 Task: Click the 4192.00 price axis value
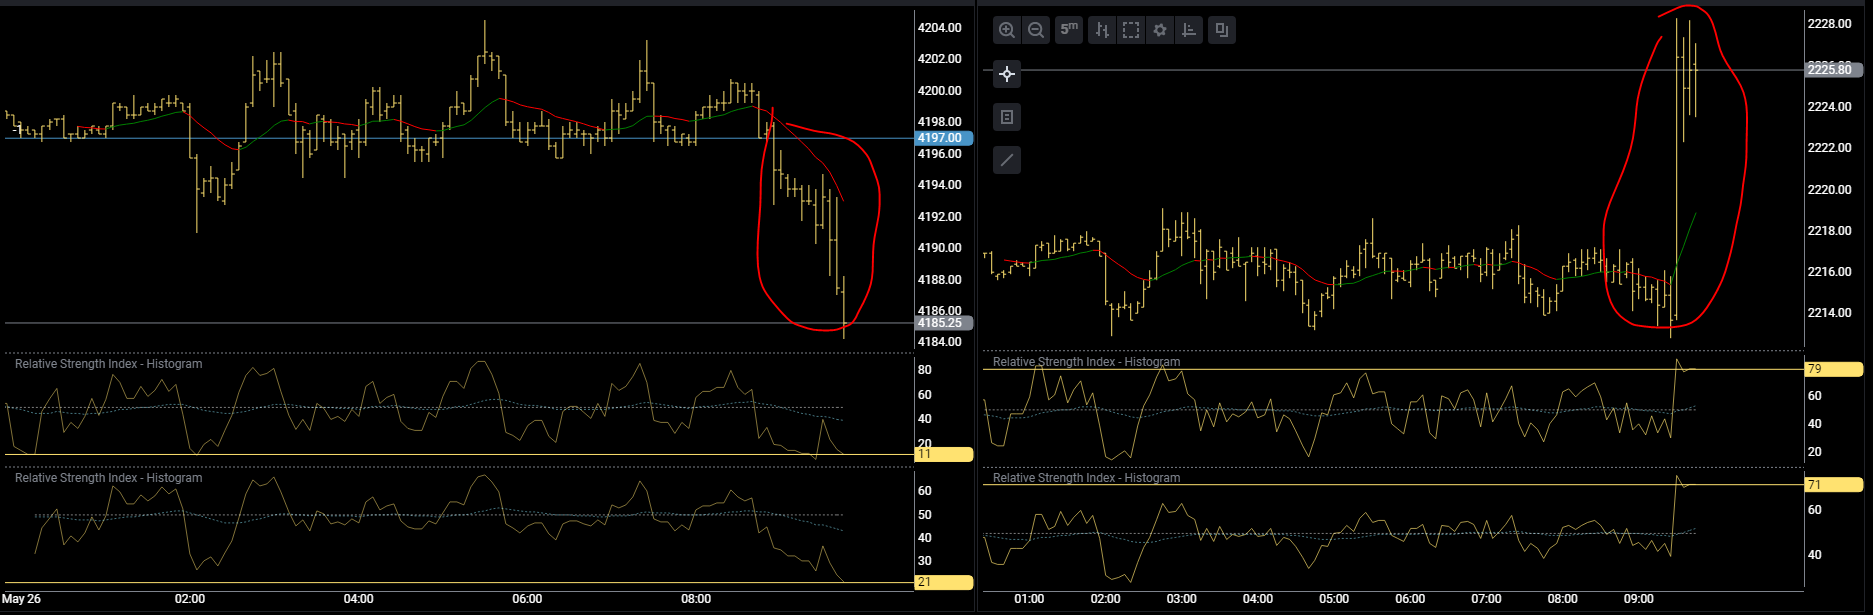(x=940, y=217)
